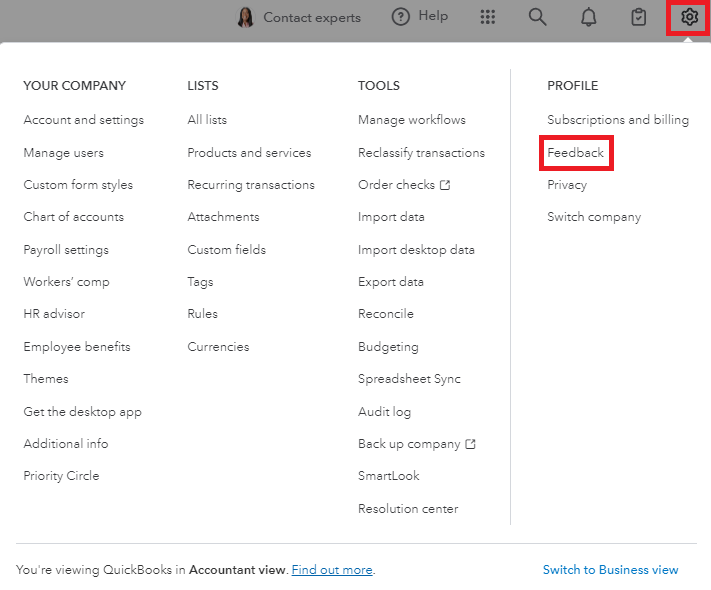Choose Reclassify transactions tool
Viewport: 711px width, 590px height.
tap(421, 153)
